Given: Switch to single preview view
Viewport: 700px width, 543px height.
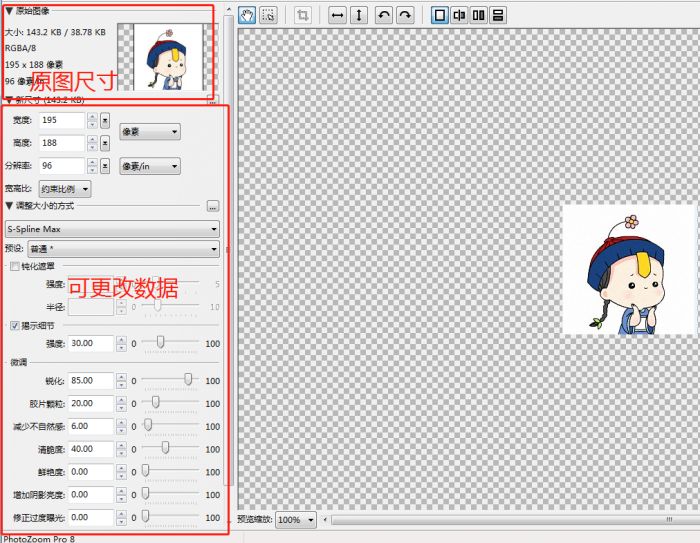Looking at the screenshot, I should (x=440, y=15).
